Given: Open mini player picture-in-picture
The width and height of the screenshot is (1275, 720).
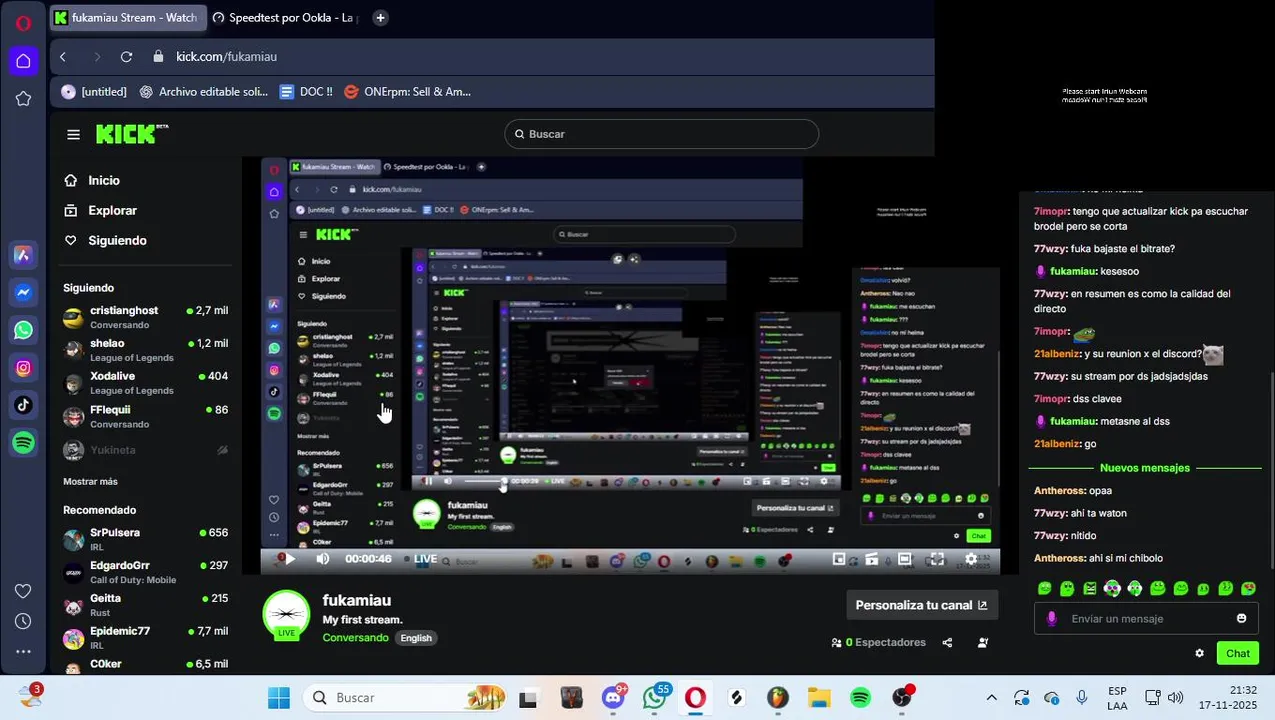Looking at the screenshot, I should click(x=839, y=559).
